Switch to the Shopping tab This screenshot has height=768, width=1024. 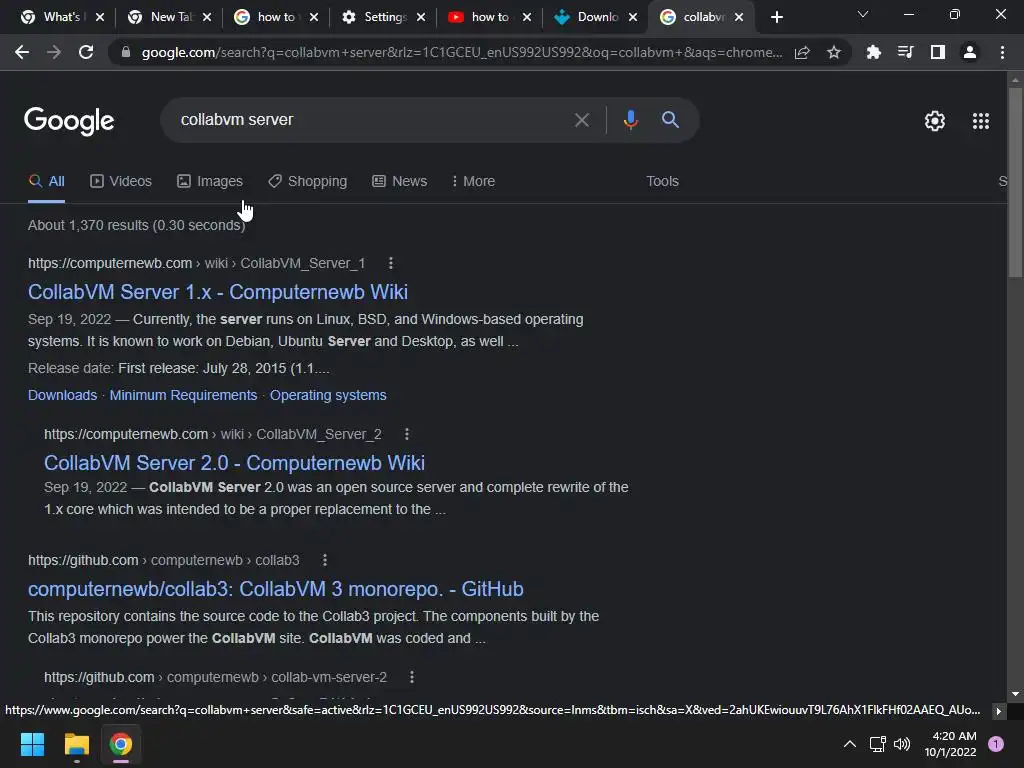click(x=308, y=182)
